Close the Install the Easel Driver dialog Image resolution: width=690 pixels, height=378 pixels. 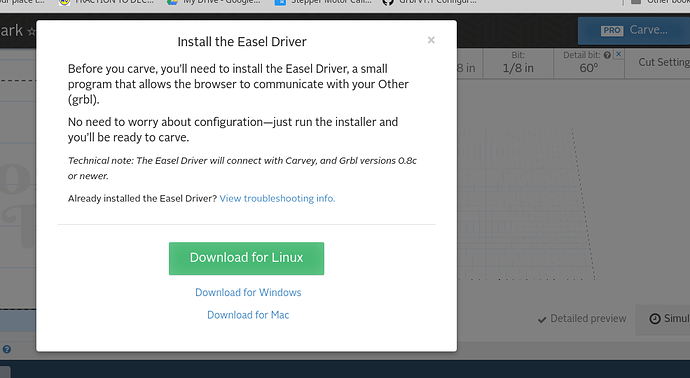431,40
